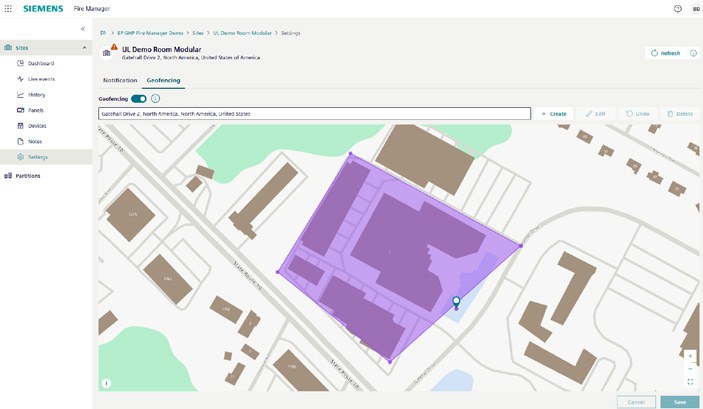Select the bottom vertex of geofence polygon
This screenshot has width=703, height=409.
(x=390, y=361)
